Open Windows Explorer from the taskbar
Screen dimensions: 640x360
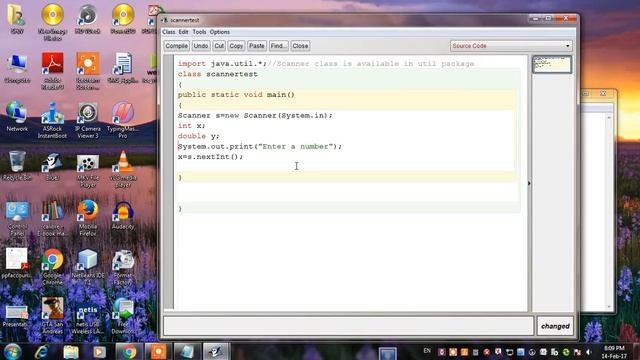tap(71, 351)
